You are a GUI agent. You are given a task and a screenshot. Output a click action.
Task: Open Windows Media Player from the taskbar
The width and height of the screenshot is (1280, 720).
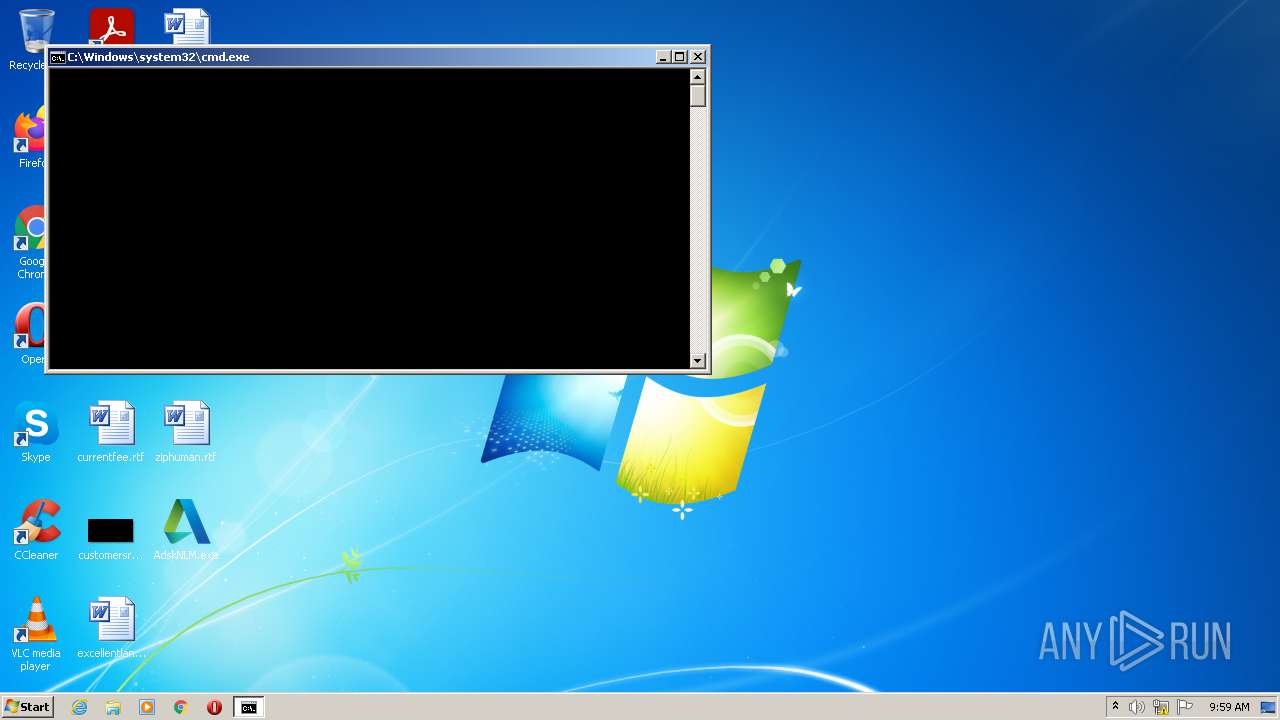tap(147, 707)
